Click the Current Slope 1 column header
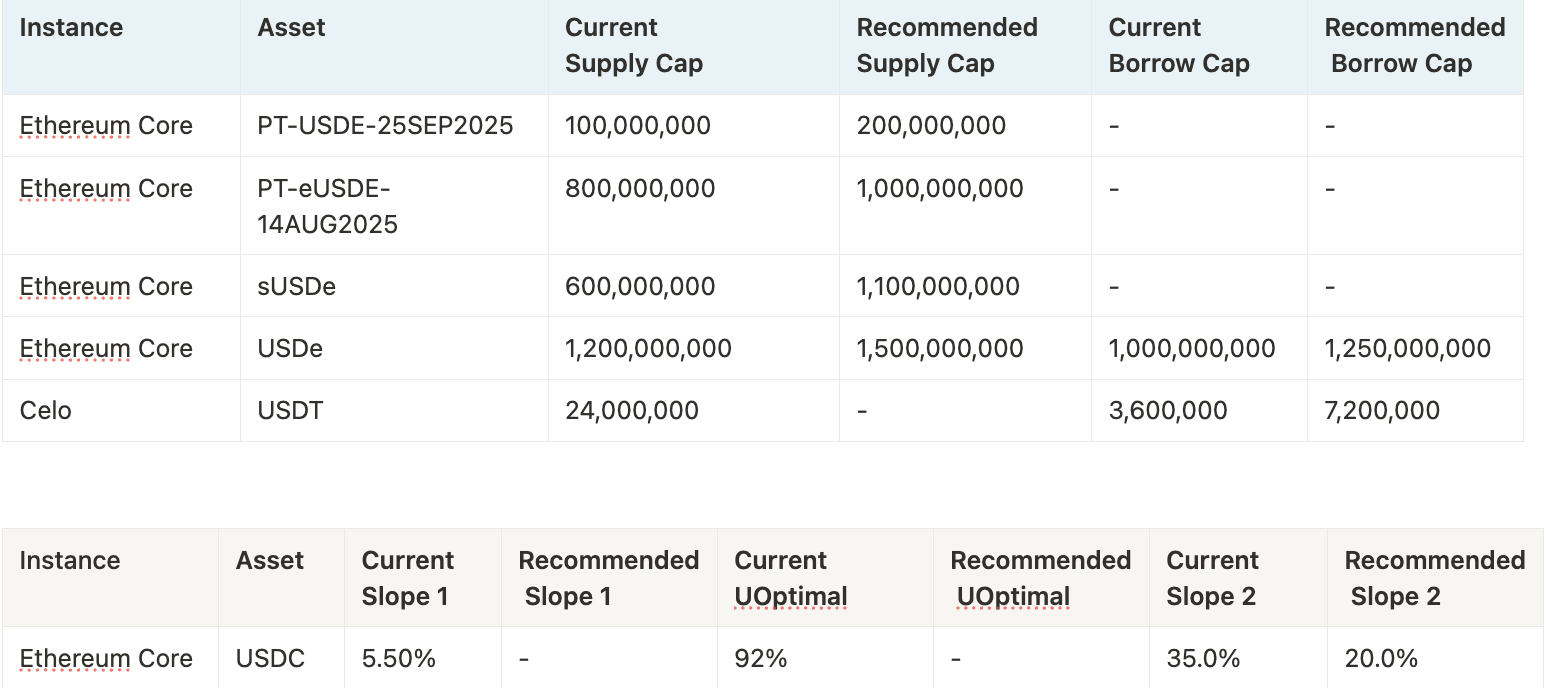Image resolution: width=1554 pixels, height=688 pixels. 407,579
